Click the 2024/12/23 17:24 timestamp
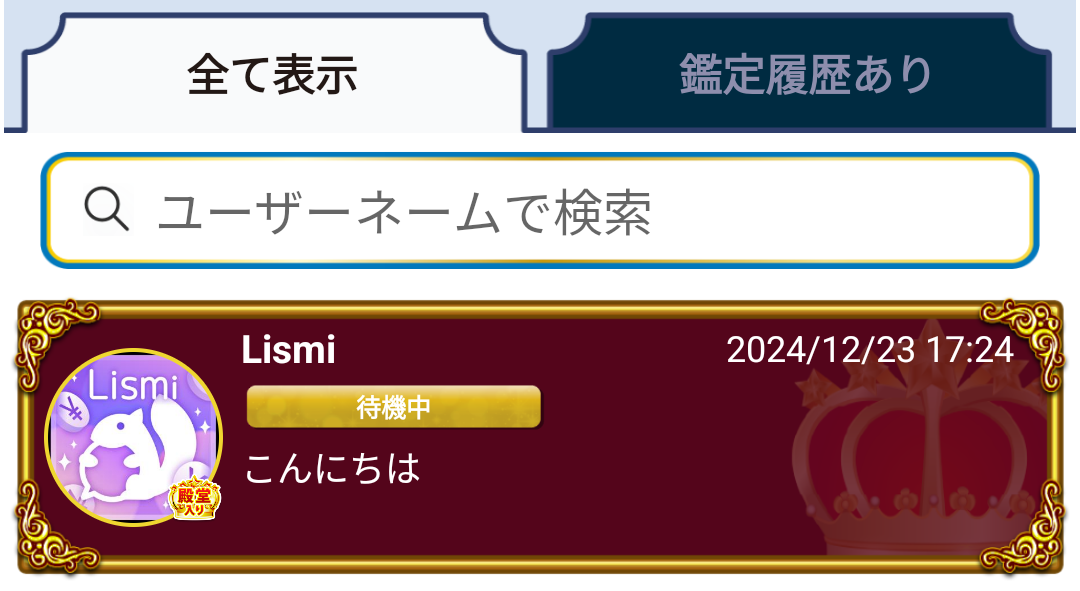Image resolution: width=1080 pixels, height=591 pixels. pos(871,350)
